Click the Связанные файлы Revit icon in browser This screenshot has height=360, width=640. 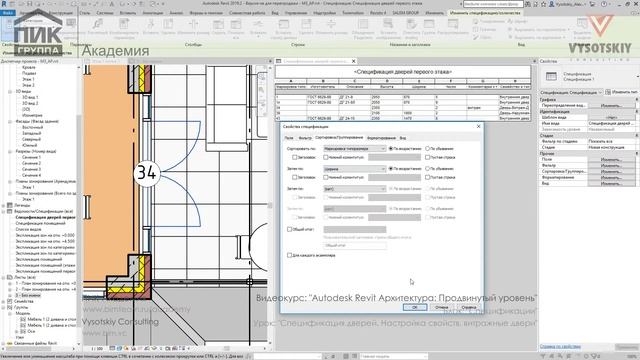(10, 344)
